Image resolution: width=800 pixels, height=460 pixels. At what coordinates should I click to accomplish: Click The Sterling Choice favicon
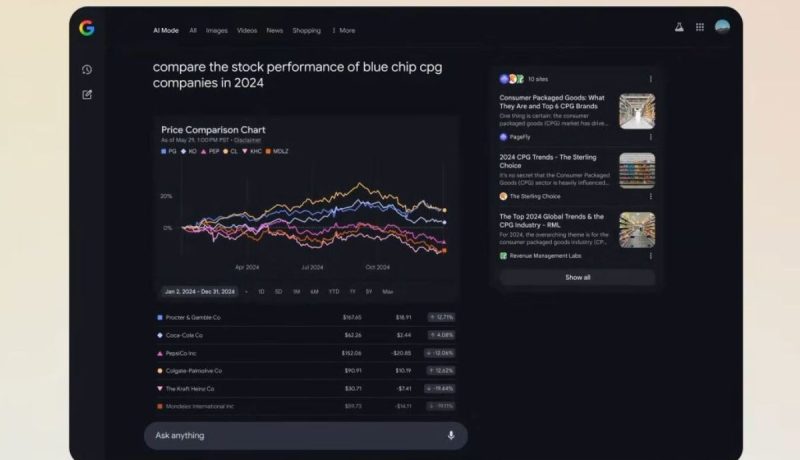[x=503, y=196]
